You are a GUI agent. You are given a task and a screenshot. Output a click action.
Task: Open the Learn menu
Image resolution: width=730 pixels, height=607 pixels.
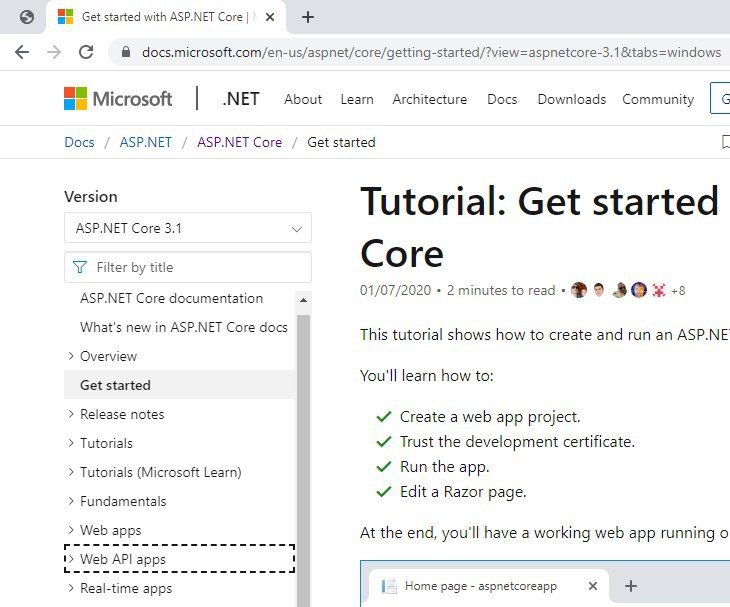(x=357, y=99)
